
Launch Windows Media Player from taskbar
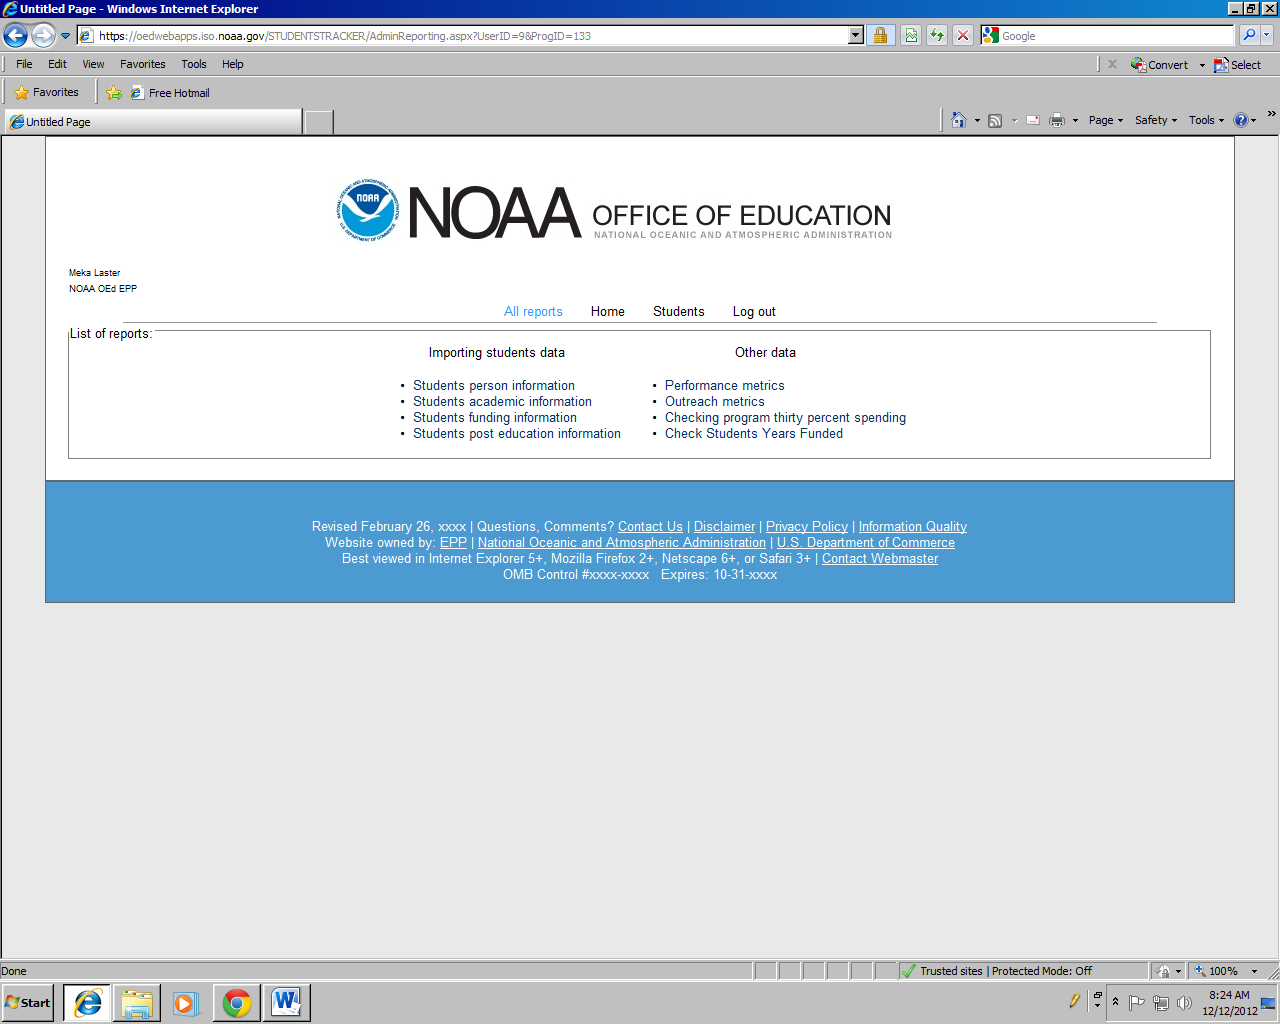point(186,1003)
